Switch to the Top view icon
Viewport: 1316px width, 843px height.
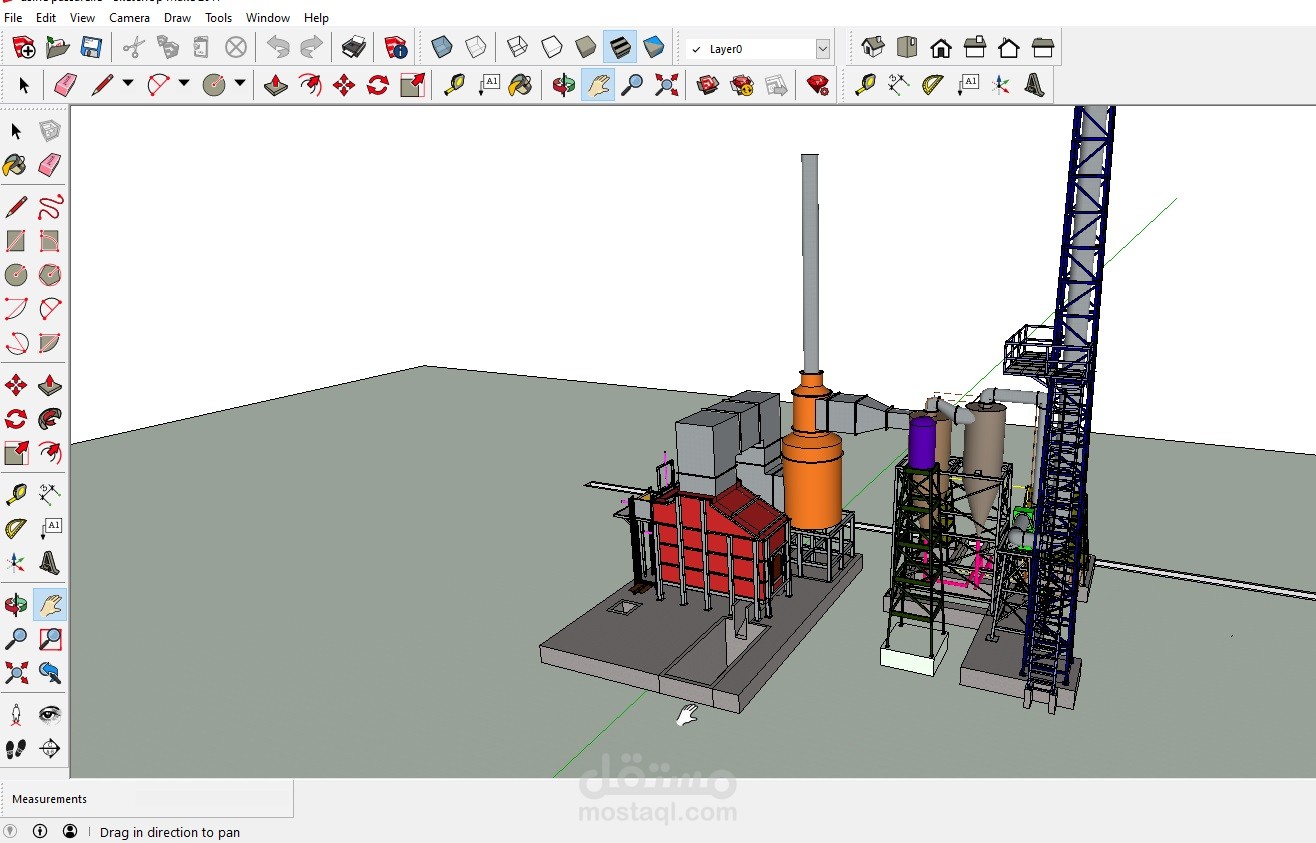tap(907, 47)
